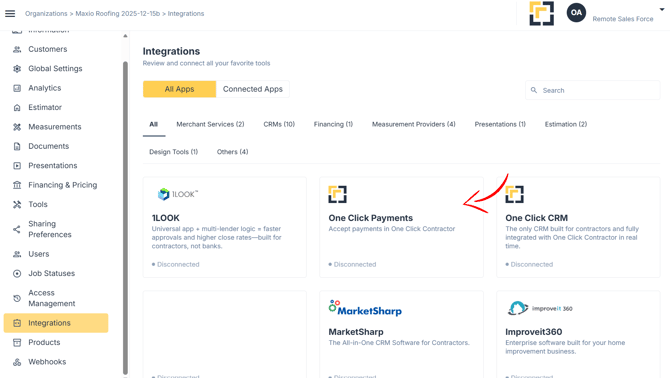Open the Others (4) tab
The width and height of the screenshot is (670, 378).
coord(232,152)
